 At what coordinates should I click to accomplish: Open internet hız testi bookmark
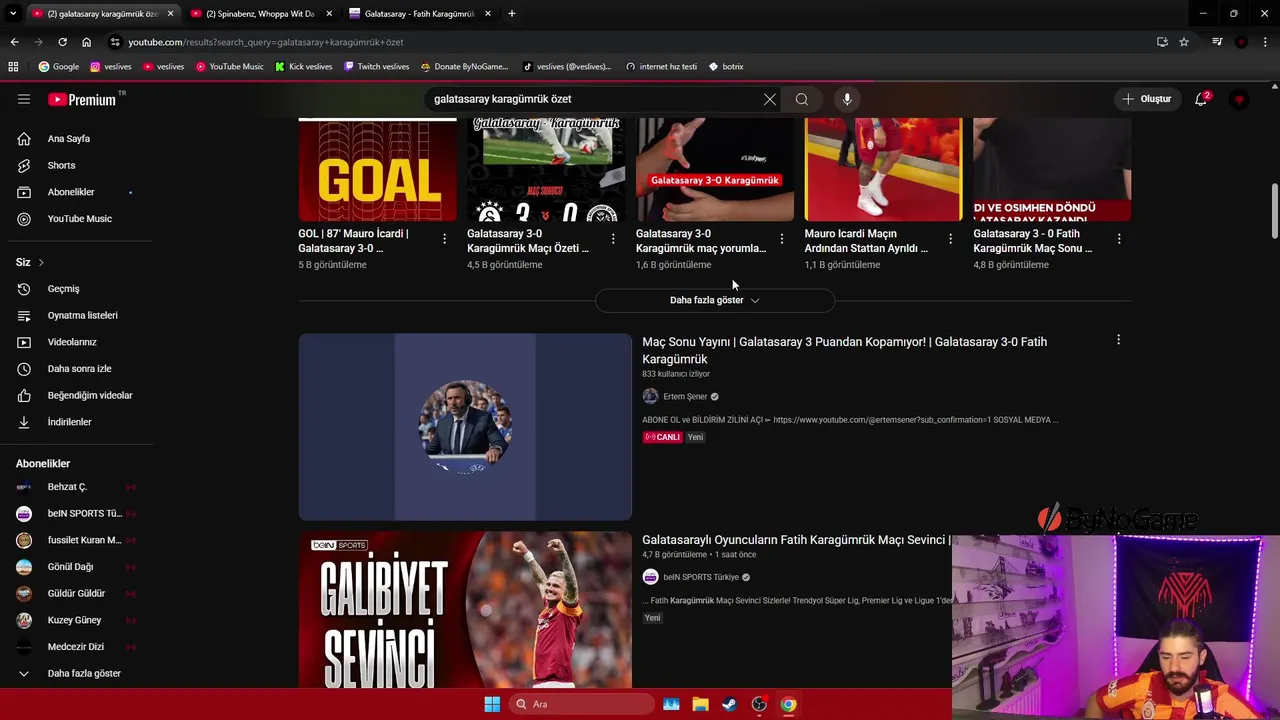(661, 67)
